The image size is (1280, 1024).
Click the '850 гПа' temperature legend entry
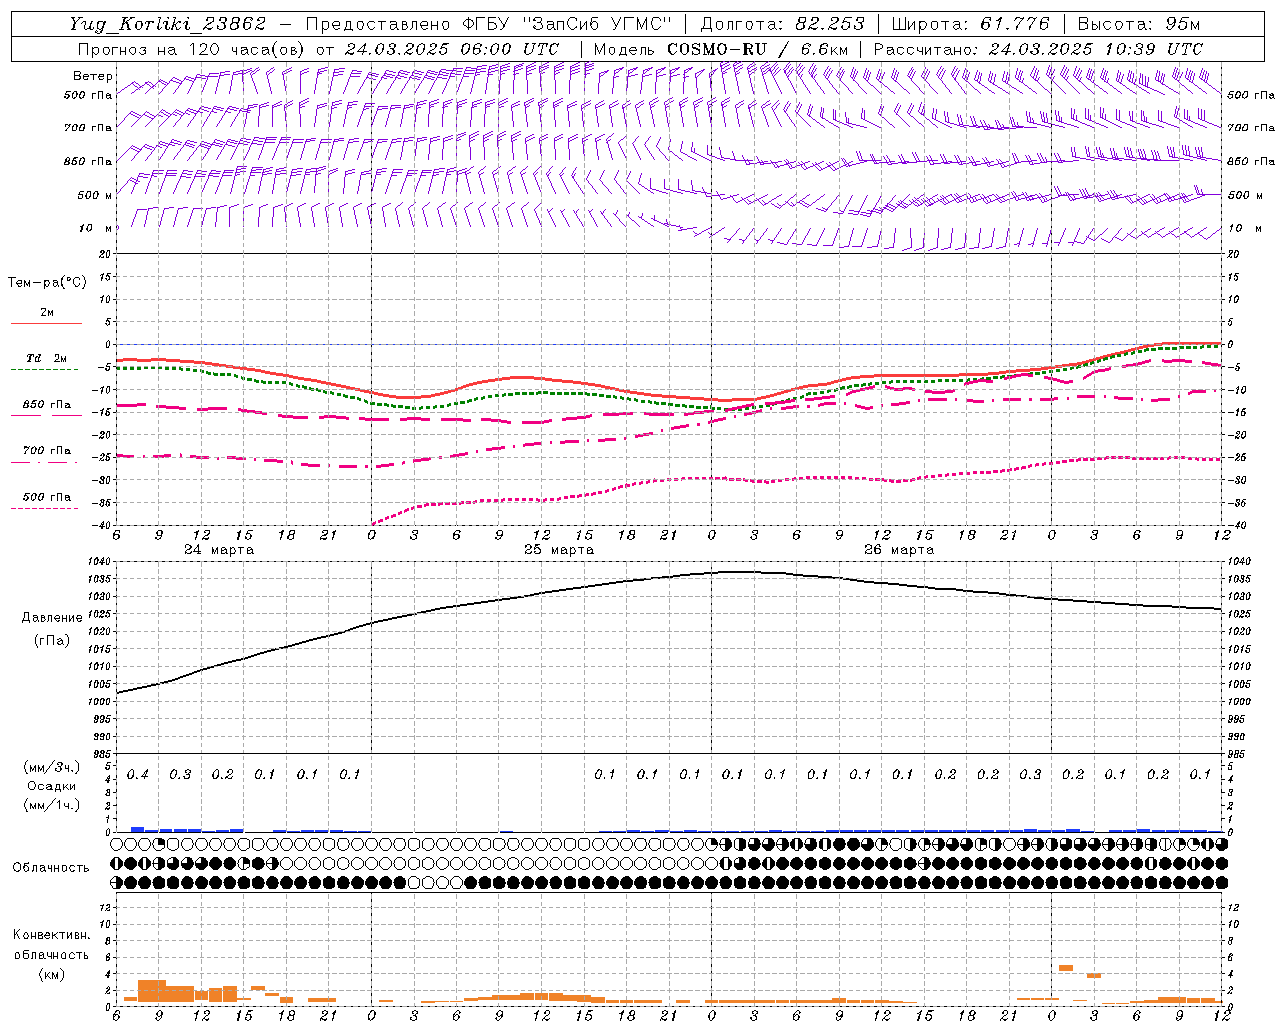coord(46,405)
